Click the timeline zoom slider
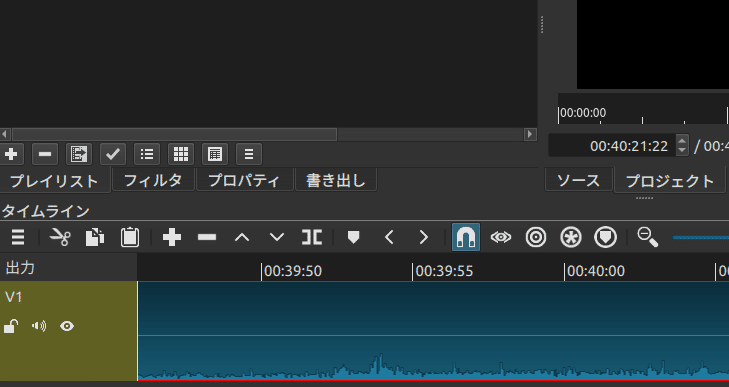Image resolution: width=729 pixels, height=387 pixels. [x=701, y=238]
